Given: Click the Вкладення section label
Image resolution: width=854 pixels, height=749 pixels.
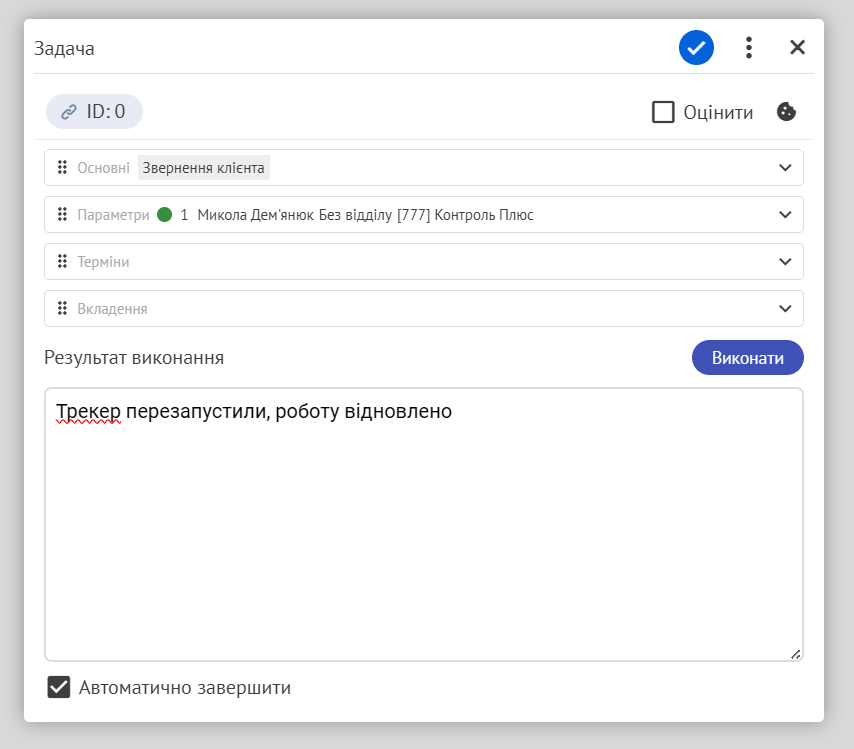Looking at the screenshot, I should [x=112, y=309].
